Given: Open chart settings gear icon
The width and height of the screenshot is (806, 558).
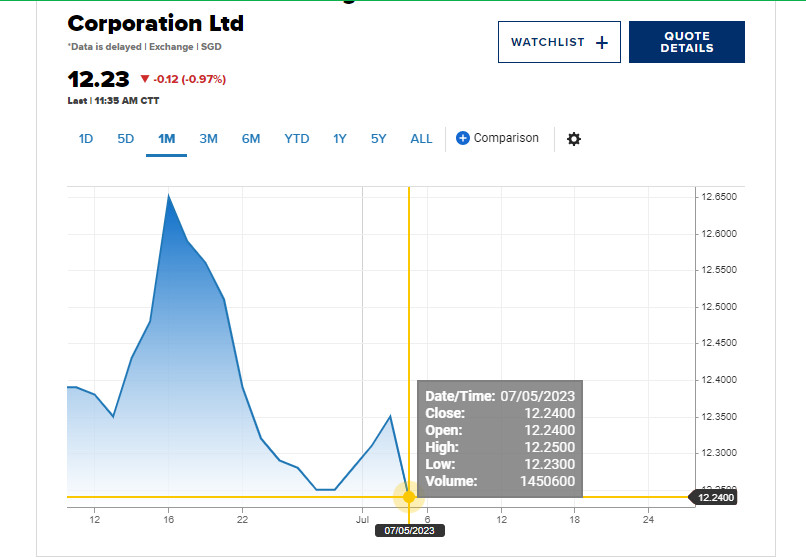Looking at the screenshot, I should point(574,139).
